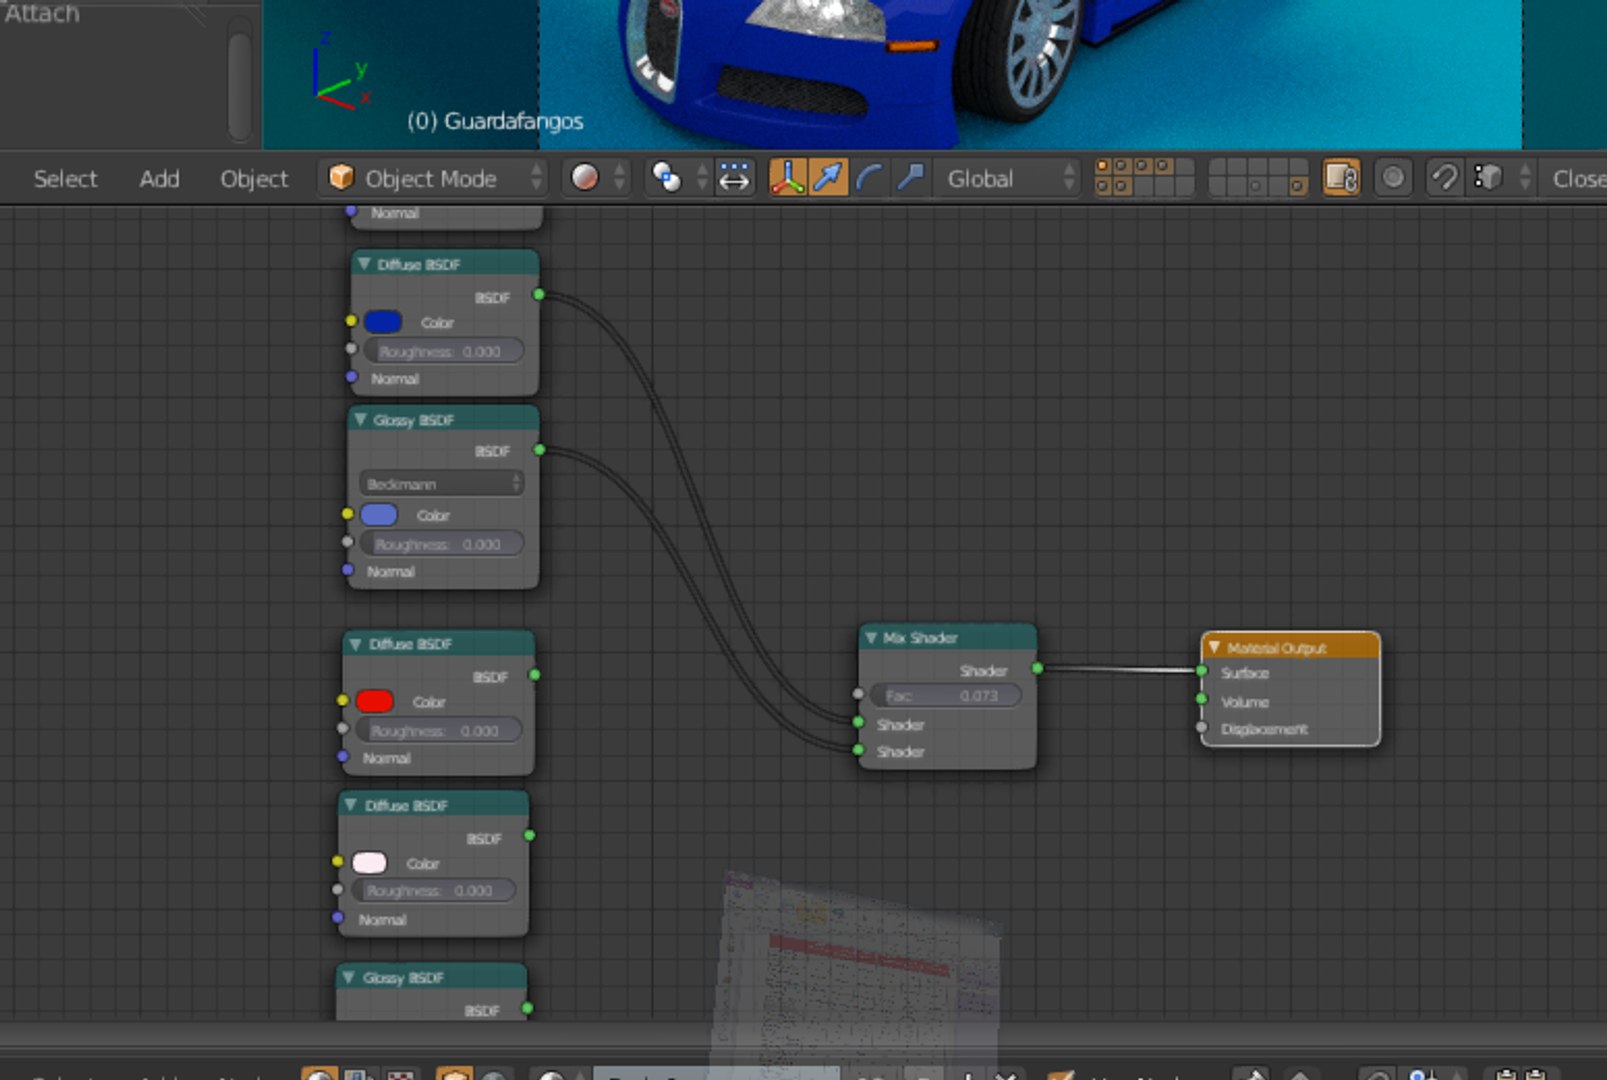Collapse the Material Output node
Screen dimensions: 1607x1080
point(1214,647)
